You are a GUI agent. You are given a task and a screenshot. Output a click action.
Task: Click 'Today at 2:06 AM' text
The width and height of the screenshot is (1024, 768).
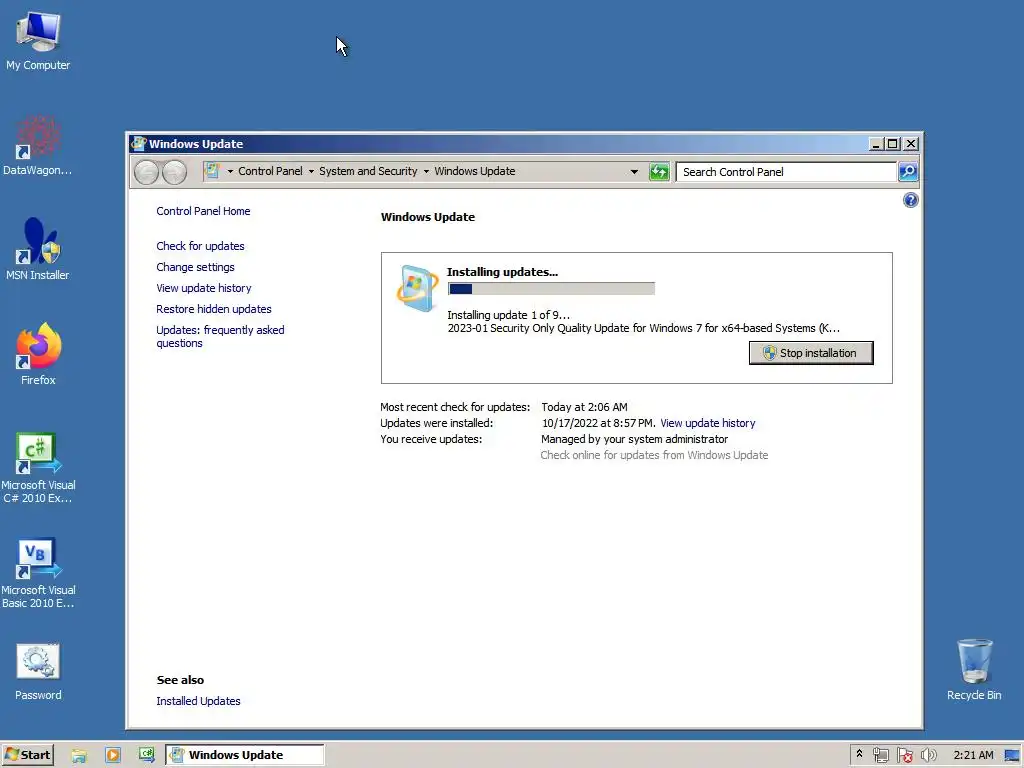coord(584,407)
